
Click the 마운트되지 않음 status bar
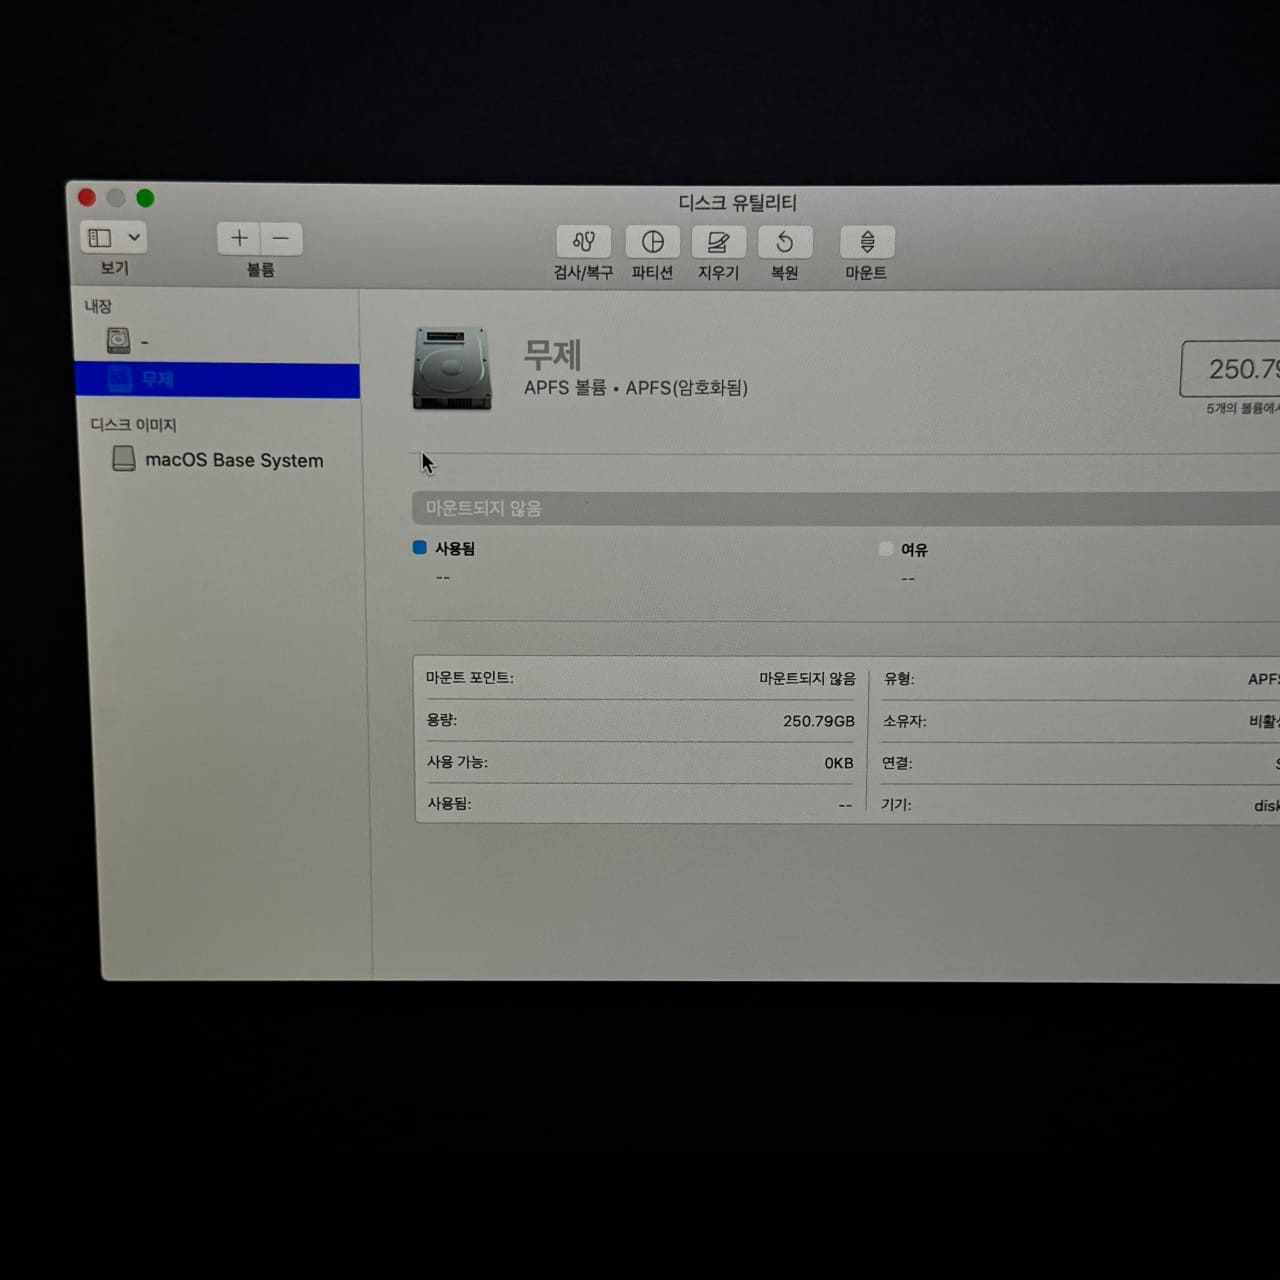click(846, 508)
